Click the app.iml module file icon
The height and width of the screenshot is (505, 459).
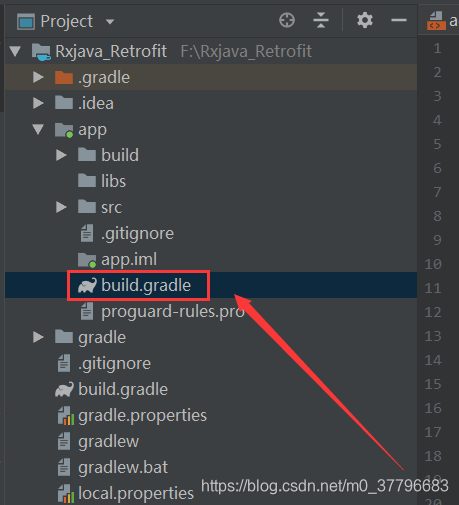click(87, 260)
